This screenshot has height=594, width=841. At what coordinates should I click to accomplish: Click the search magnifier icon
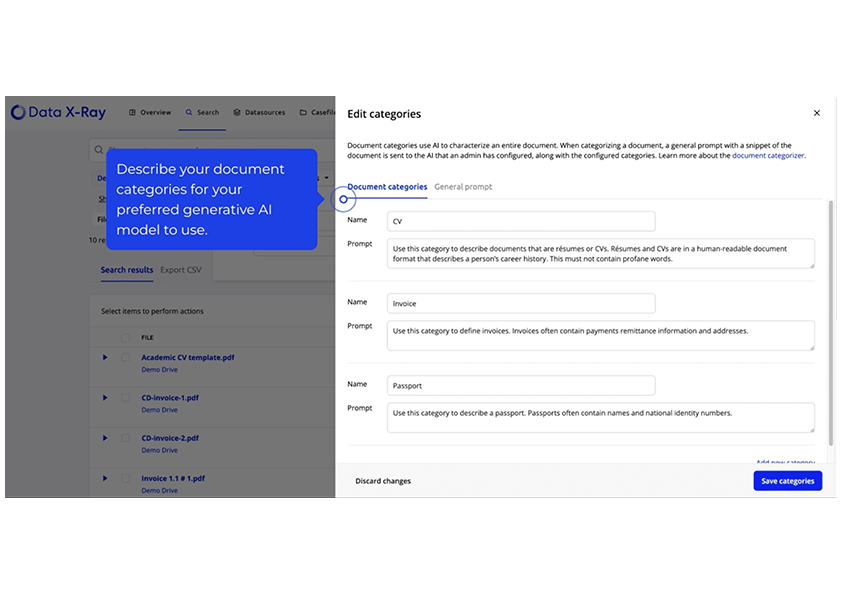tap(99, 150)
